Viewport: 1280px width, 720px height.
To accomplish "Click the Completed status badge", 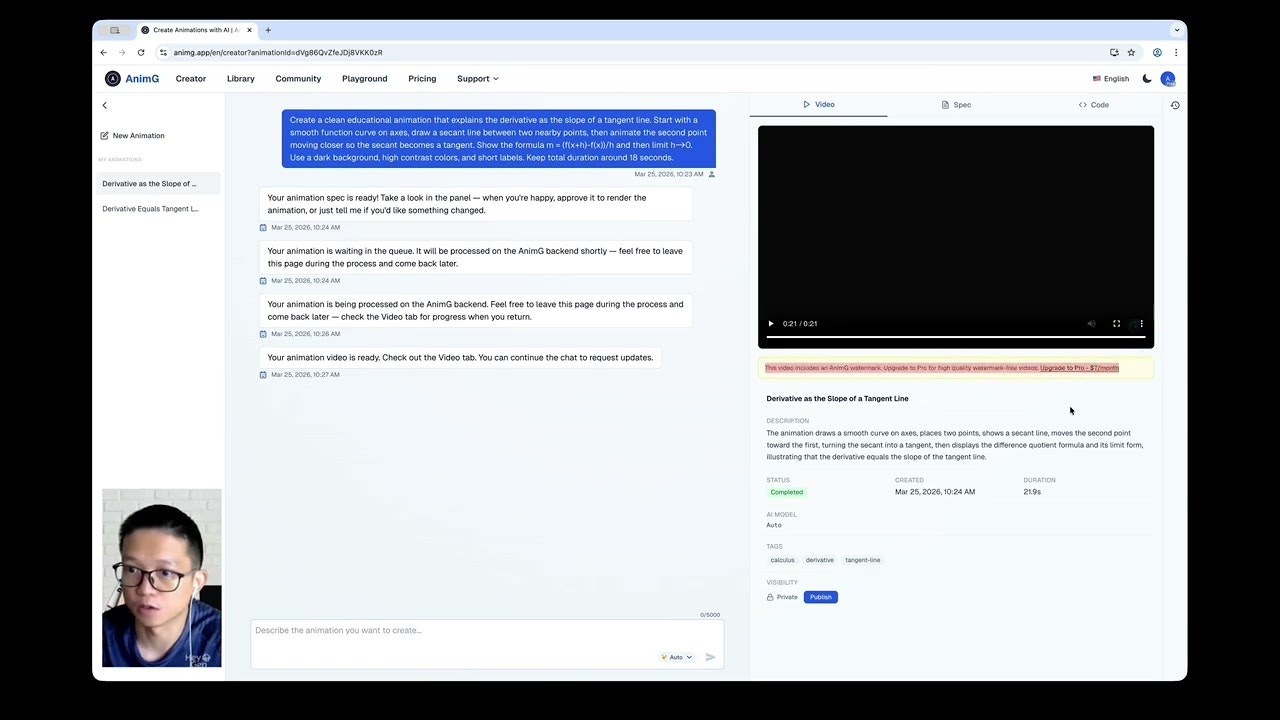I will (x=787, y=492).
